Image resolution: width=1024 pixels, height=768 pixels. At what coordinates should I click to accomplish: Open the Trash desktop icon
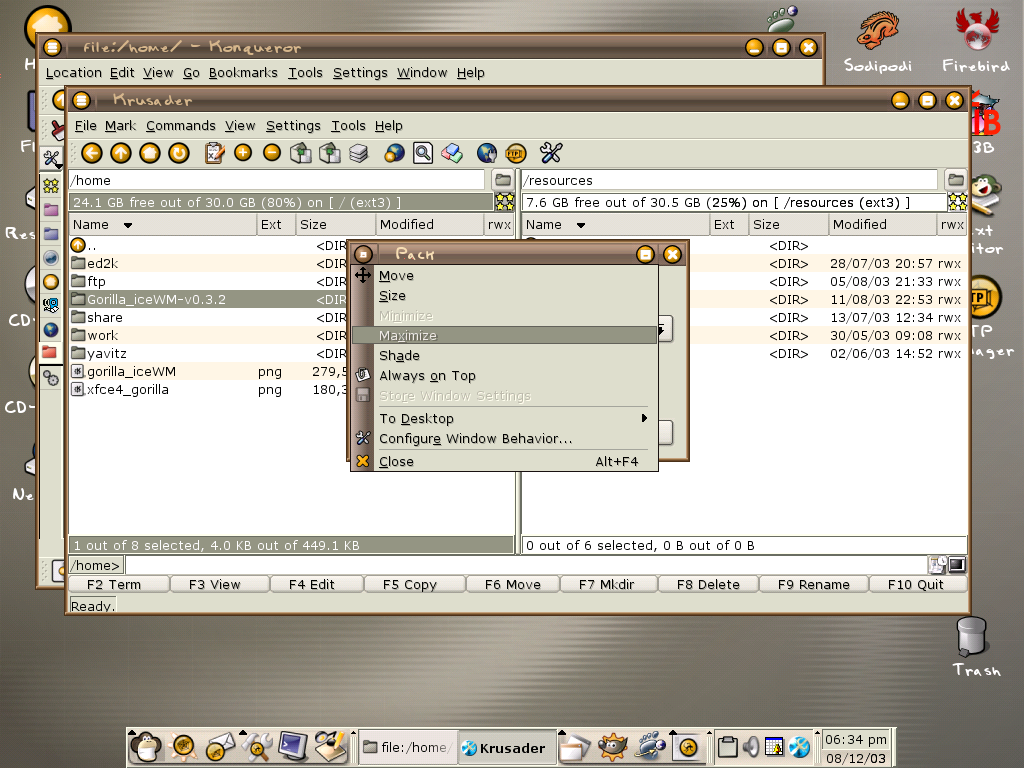972,646
